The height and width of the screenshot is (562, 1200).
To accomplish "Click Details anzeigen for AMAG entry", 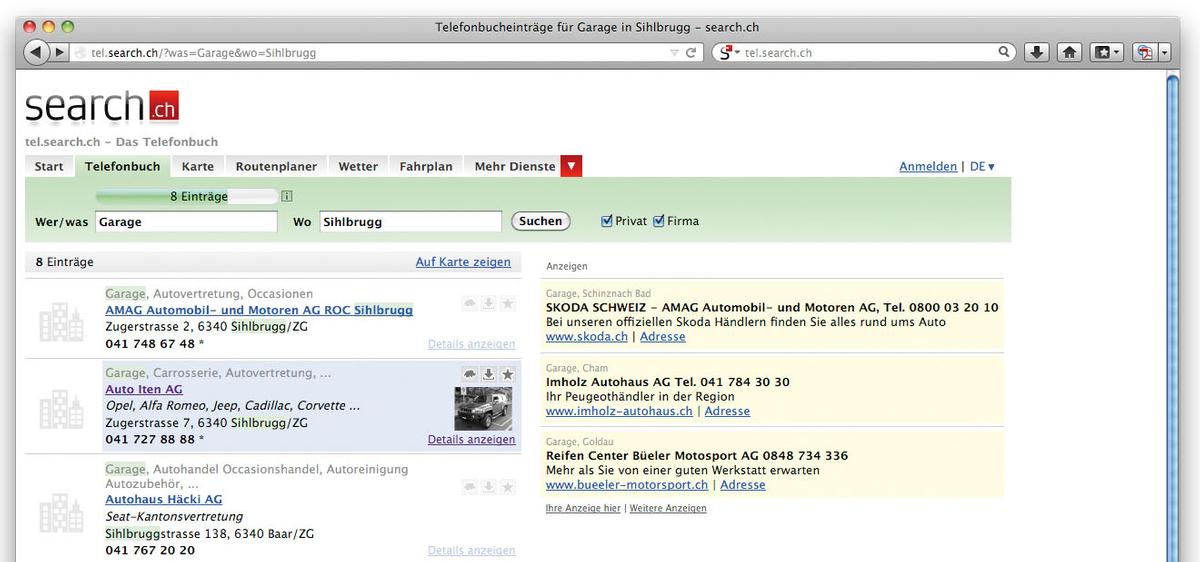I will 471,344.
